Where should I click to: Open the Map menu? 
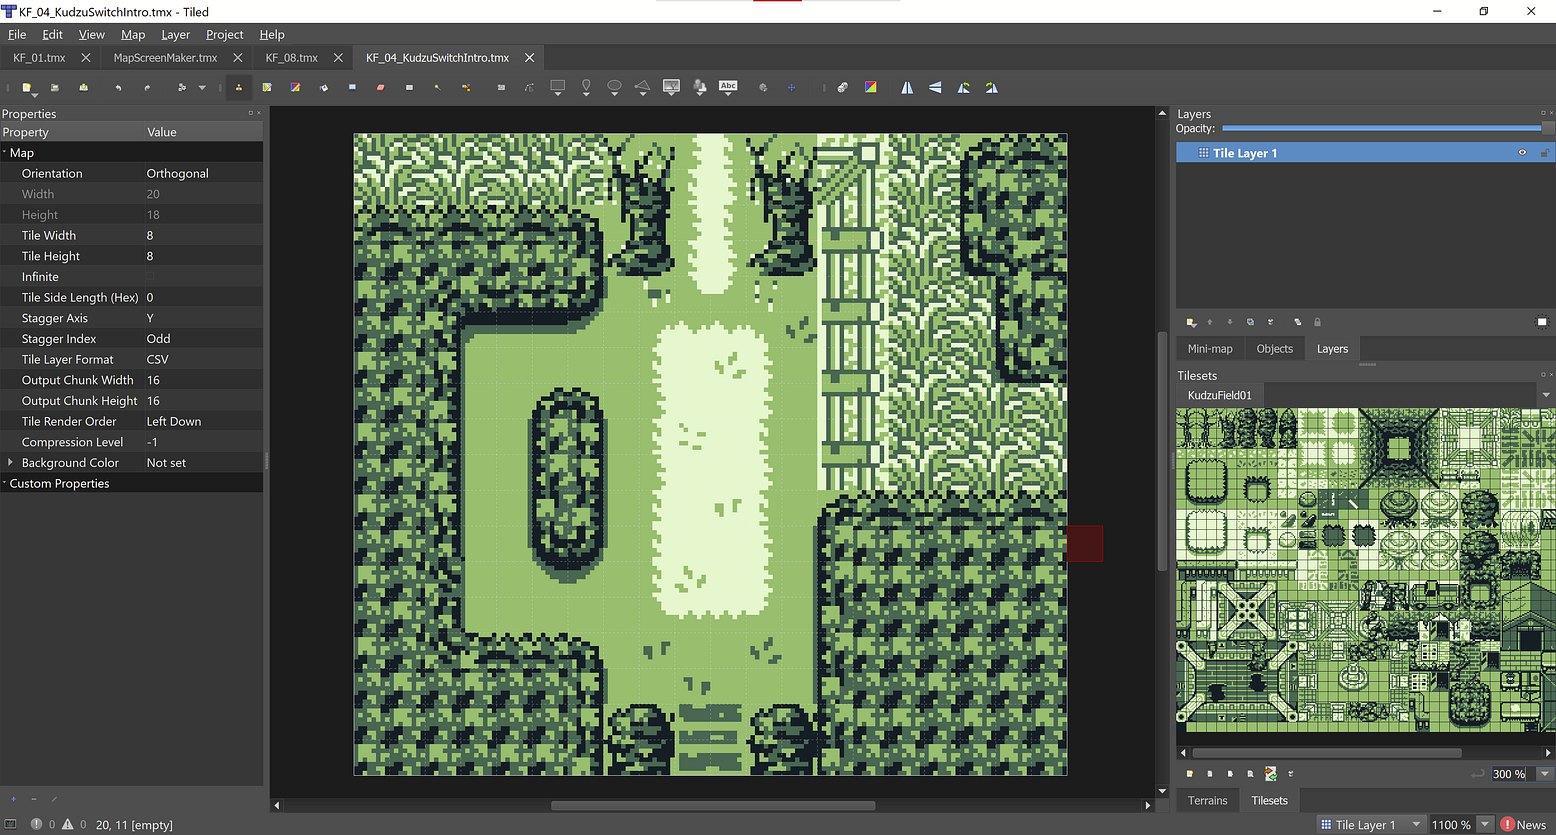point(133,34)
